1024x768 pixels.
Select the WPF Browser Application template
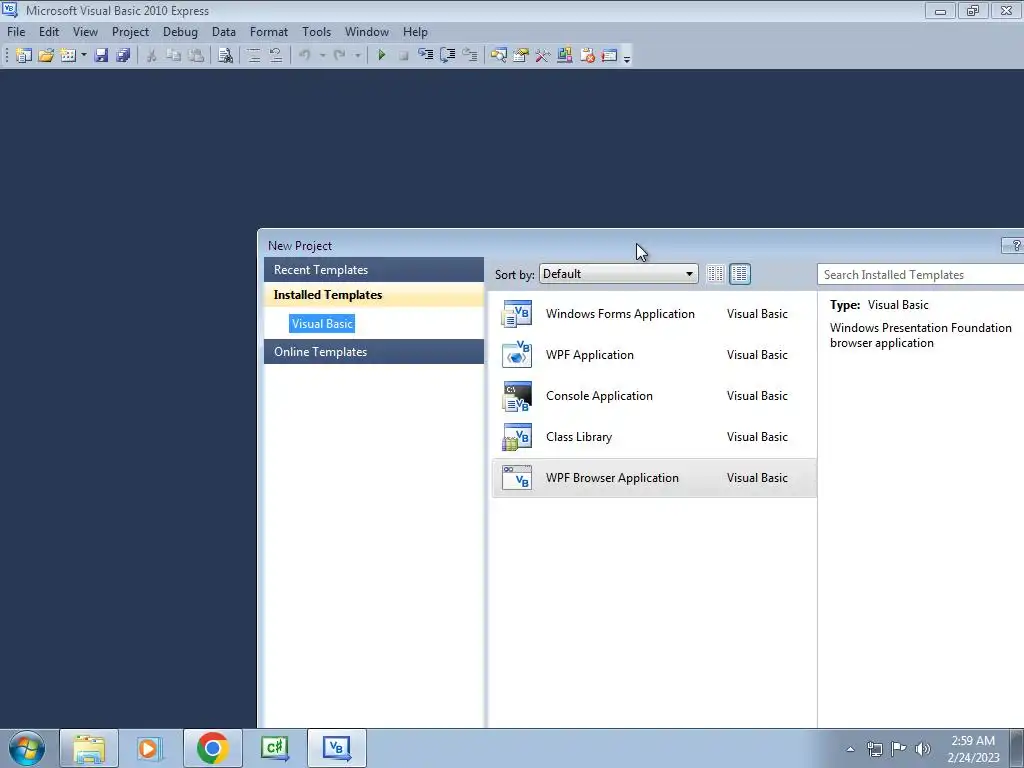pos(654,478)
